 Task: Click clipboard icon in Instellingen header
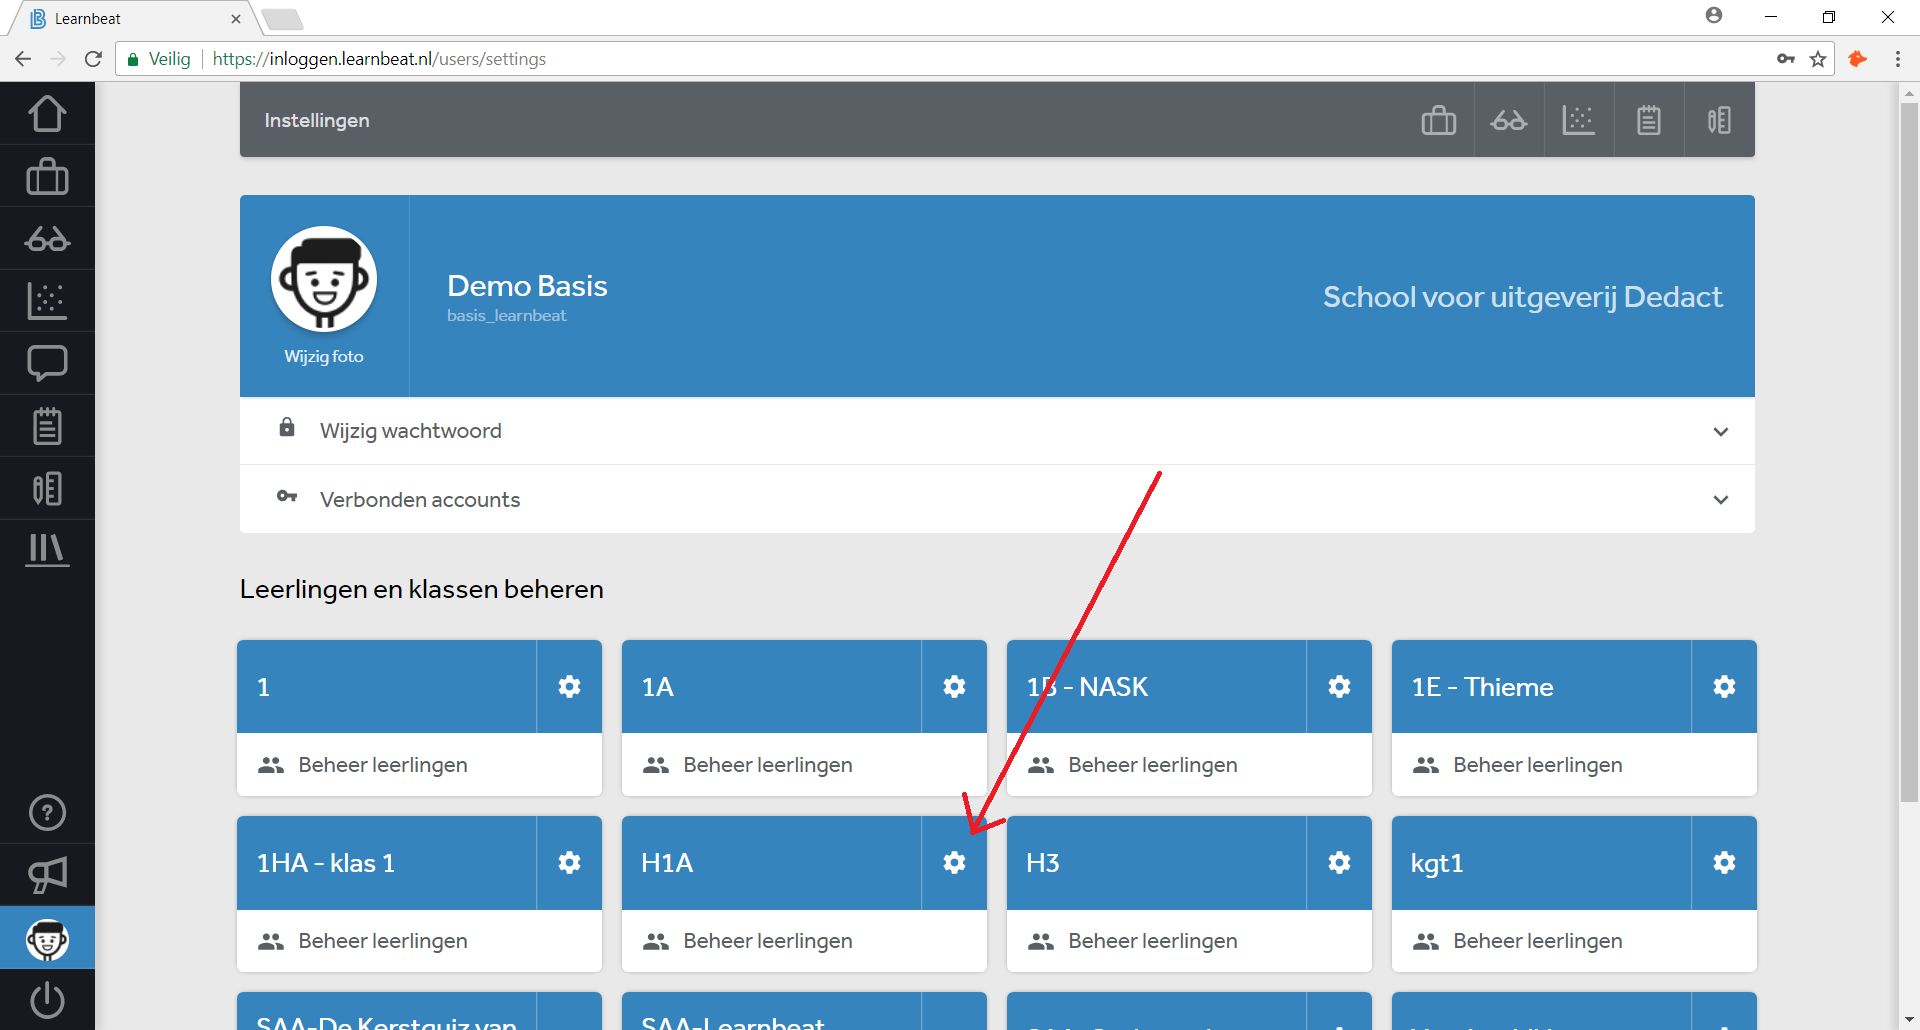tap(1649, 121)
